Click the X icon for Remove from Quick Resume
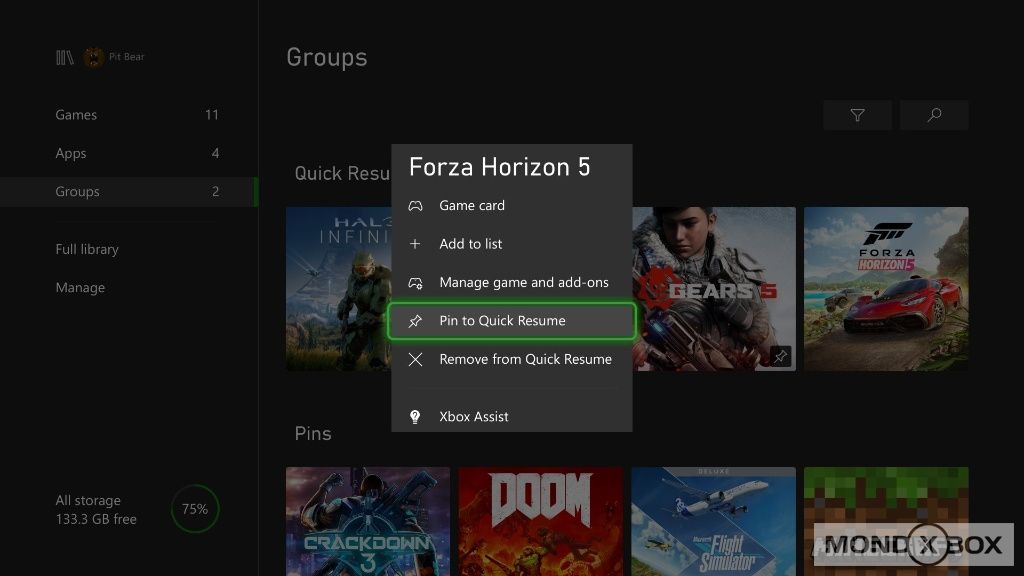This screenshot has height=576, width=1024. click(415, 359)
